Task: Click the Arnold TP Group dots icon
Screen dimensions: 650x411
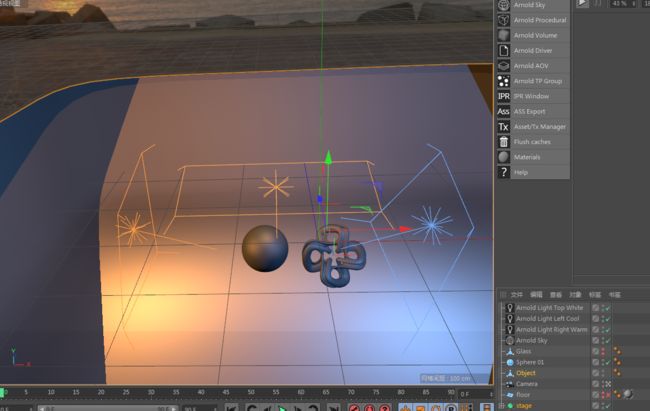Action: pyautogui.click(x=503, y=81)
